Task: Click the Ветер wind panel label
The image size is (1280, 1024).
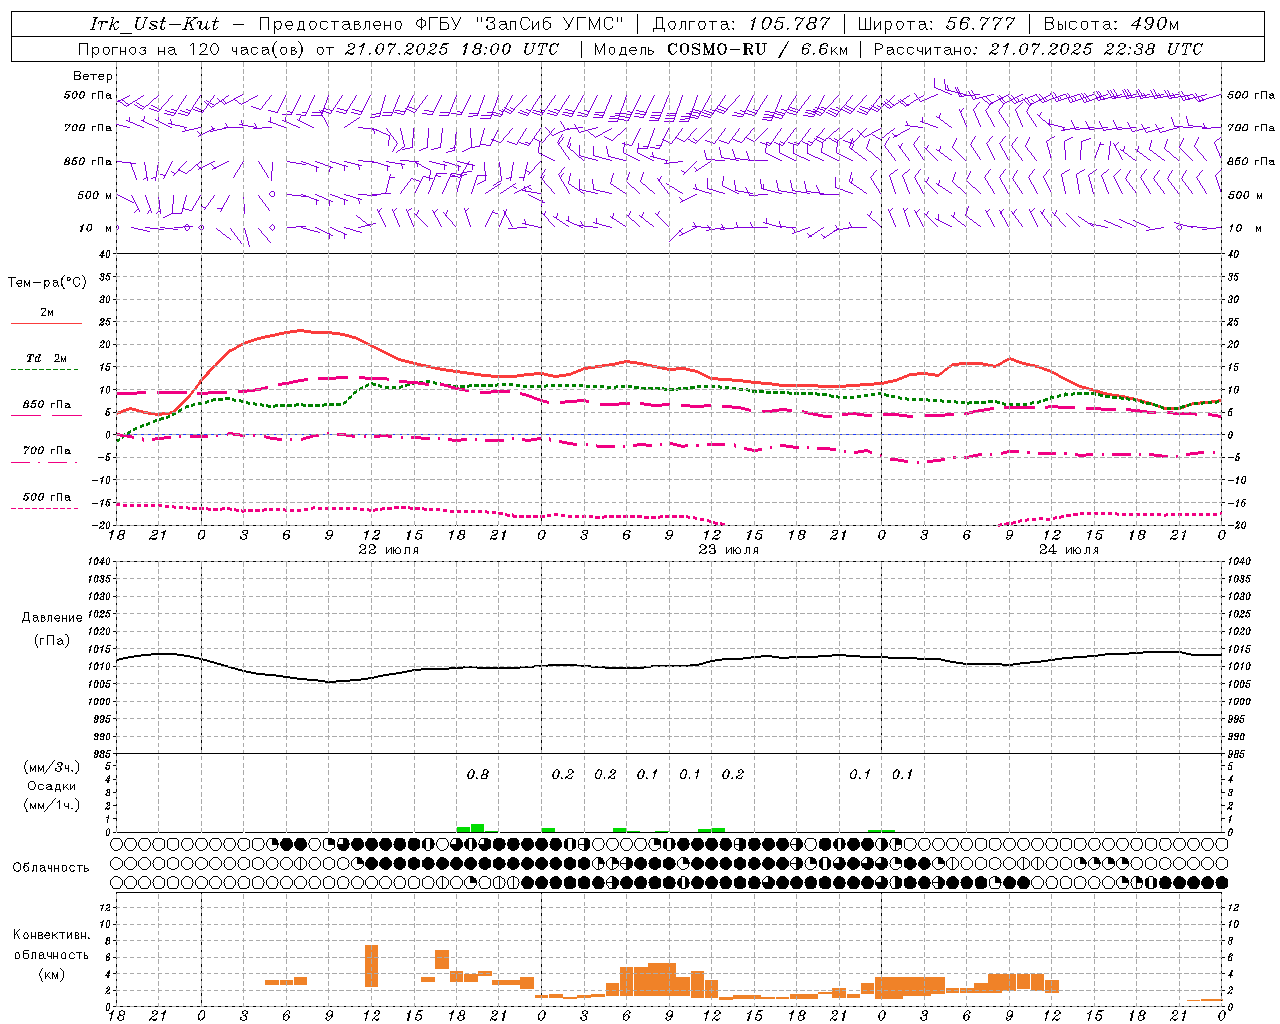Action: 92,76
